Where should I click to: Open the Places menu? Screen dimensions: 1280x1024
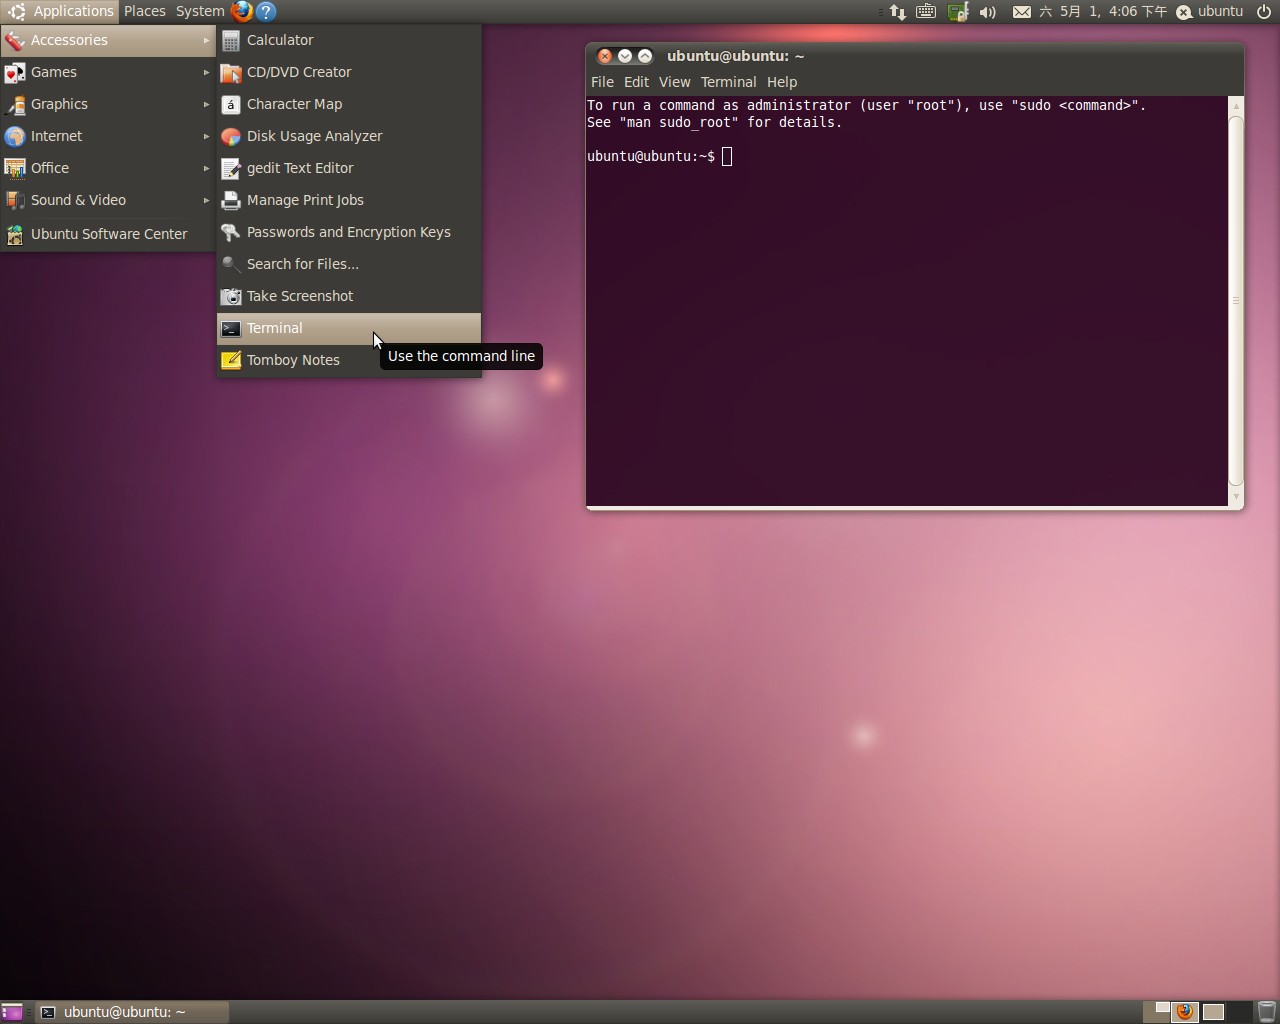pyautogui.click(x=145, y=11)
